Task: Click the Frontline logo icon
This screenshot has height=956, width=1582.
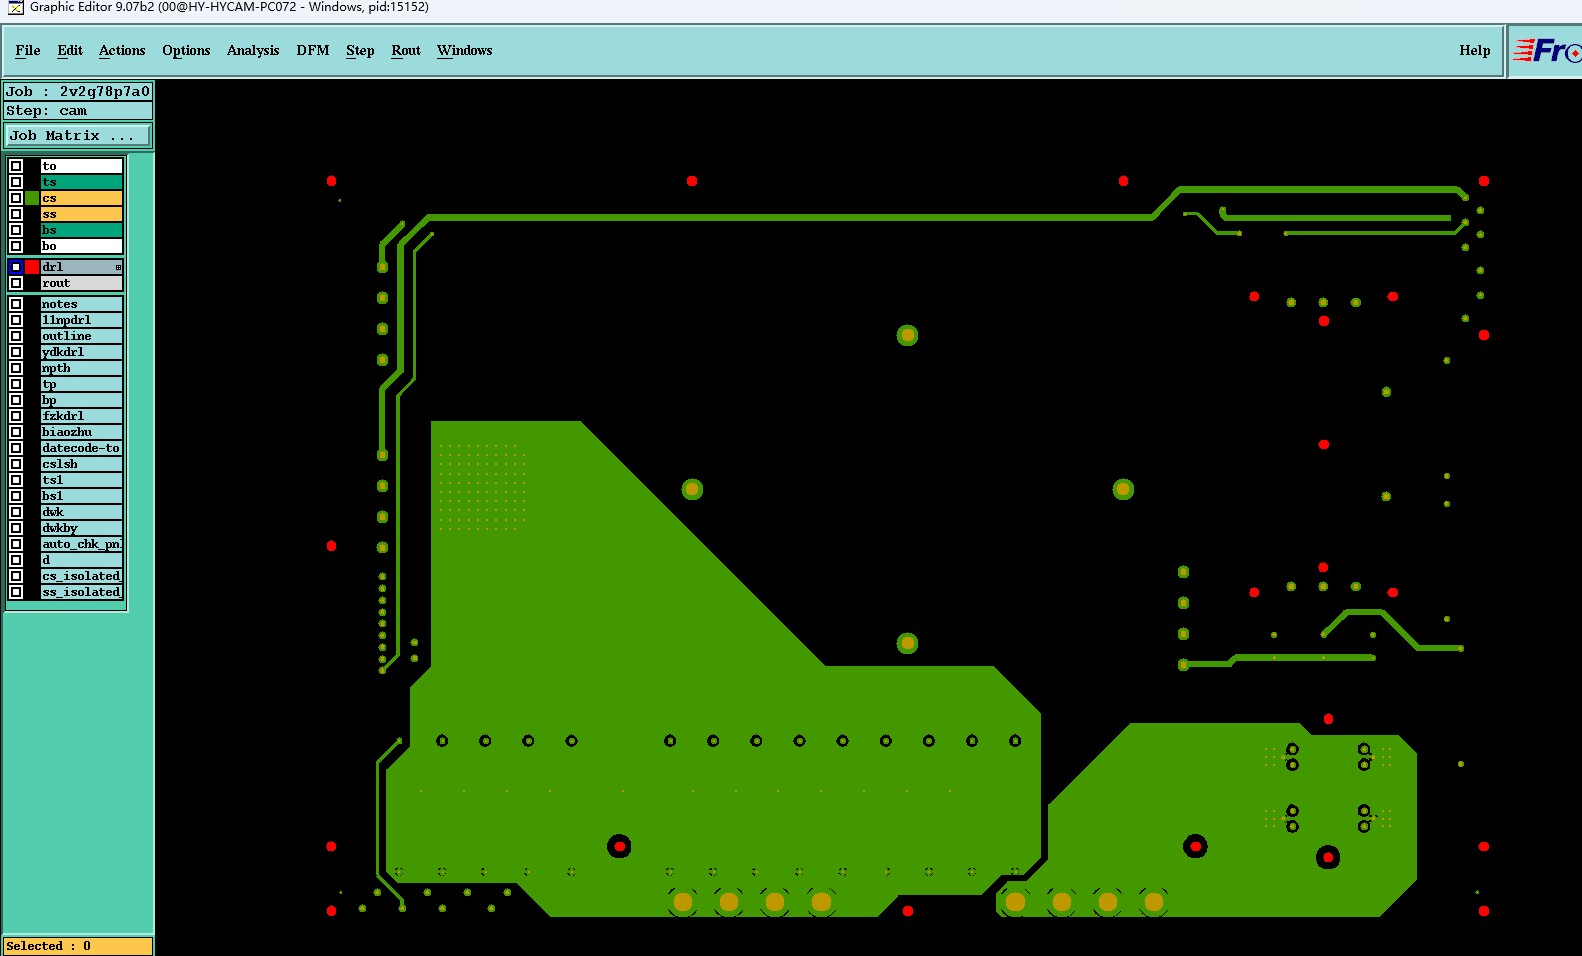Action: [x=1546, y=51]
